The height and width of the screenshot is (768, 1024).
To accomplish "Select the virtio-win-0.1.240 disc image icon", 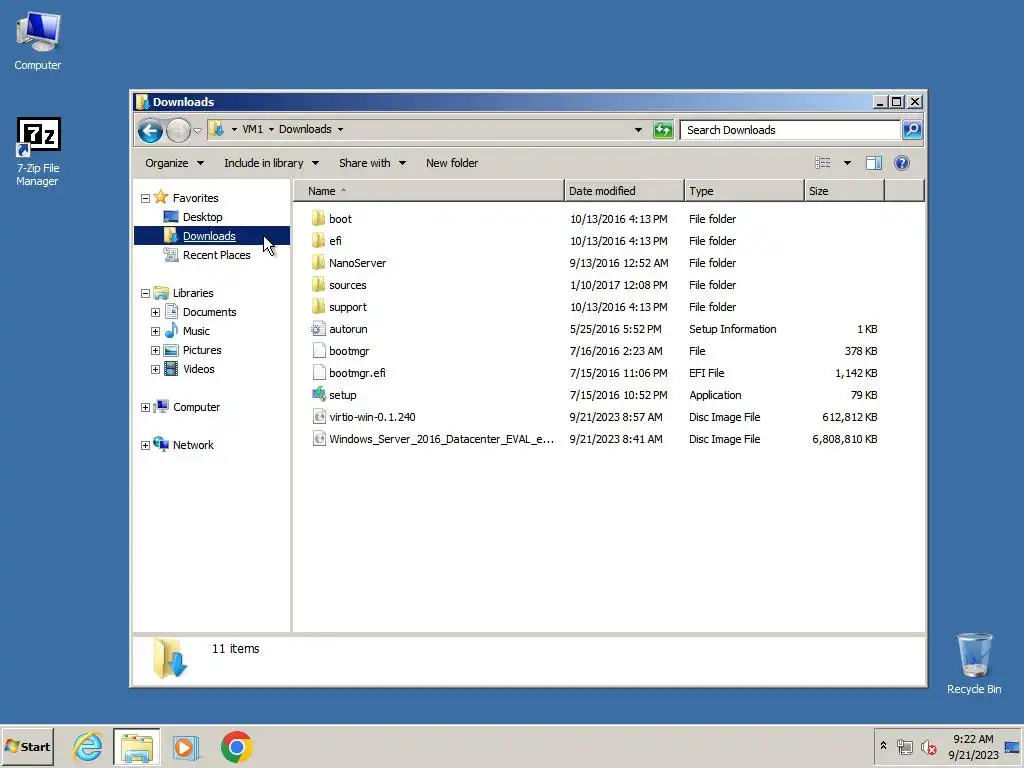I will tap(318, 417).
